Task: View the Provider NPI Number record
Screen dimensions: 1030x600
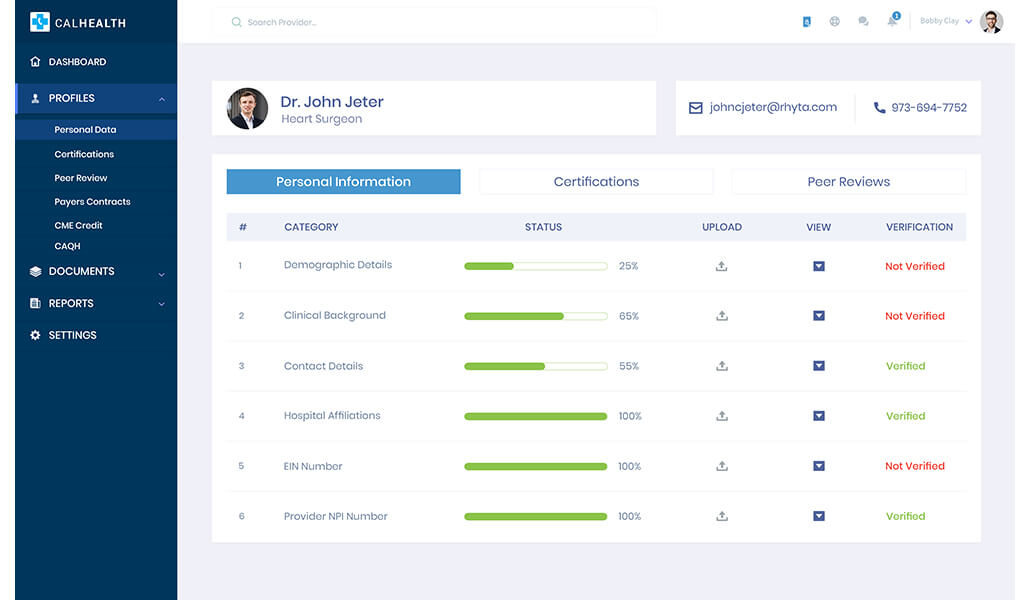Action: point(818,516)
